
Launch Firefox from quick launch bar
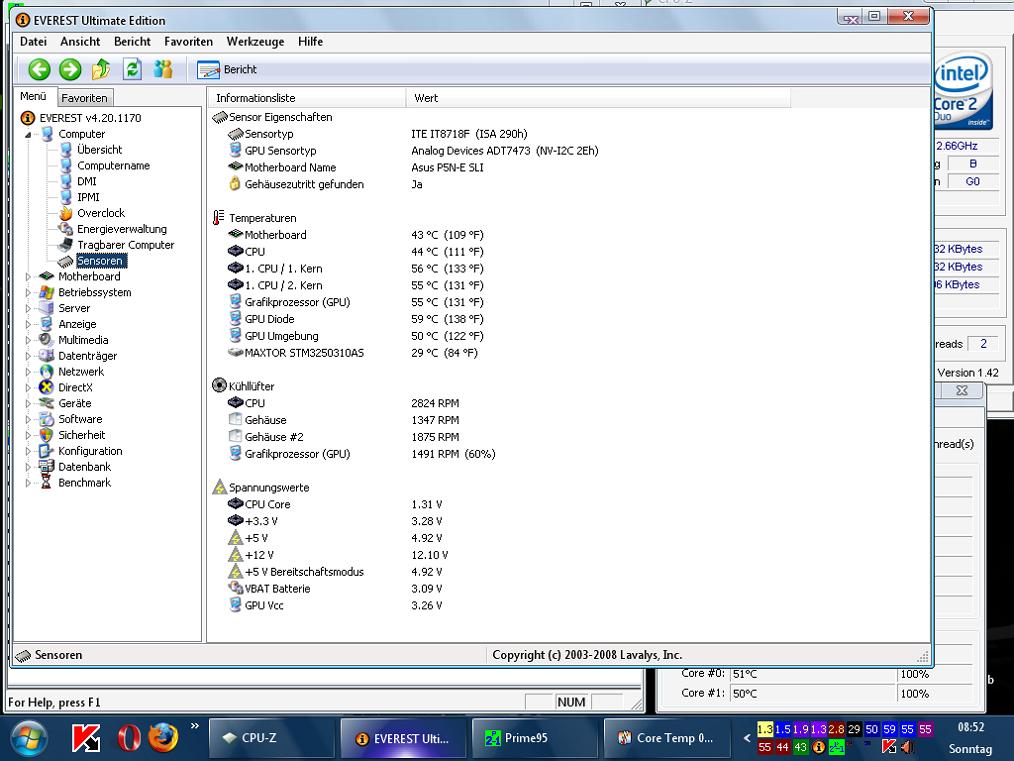tap(163, 738)
